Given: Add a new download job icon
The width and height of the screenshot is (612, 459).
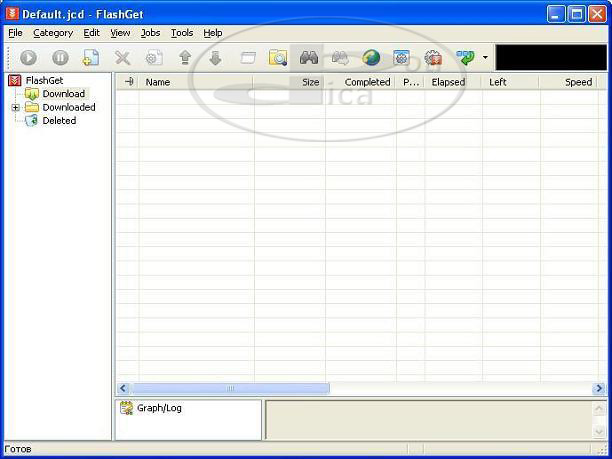Looking at the screenshot, I should [91, 59].
